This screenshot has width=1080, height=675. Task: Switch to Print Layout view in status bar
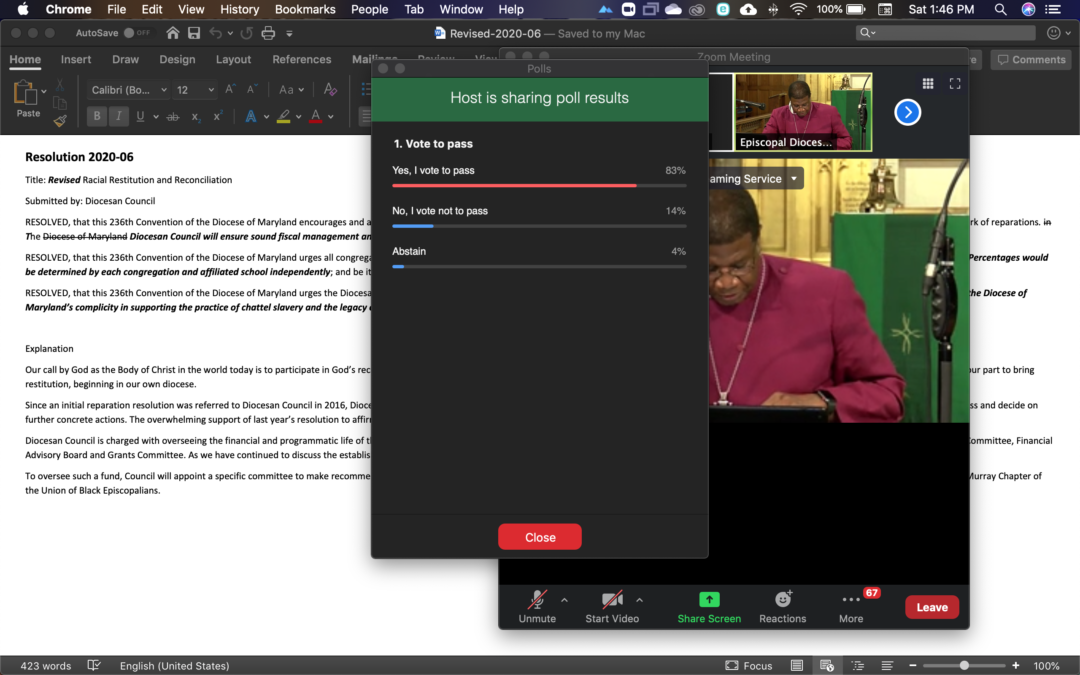[797, 665]
